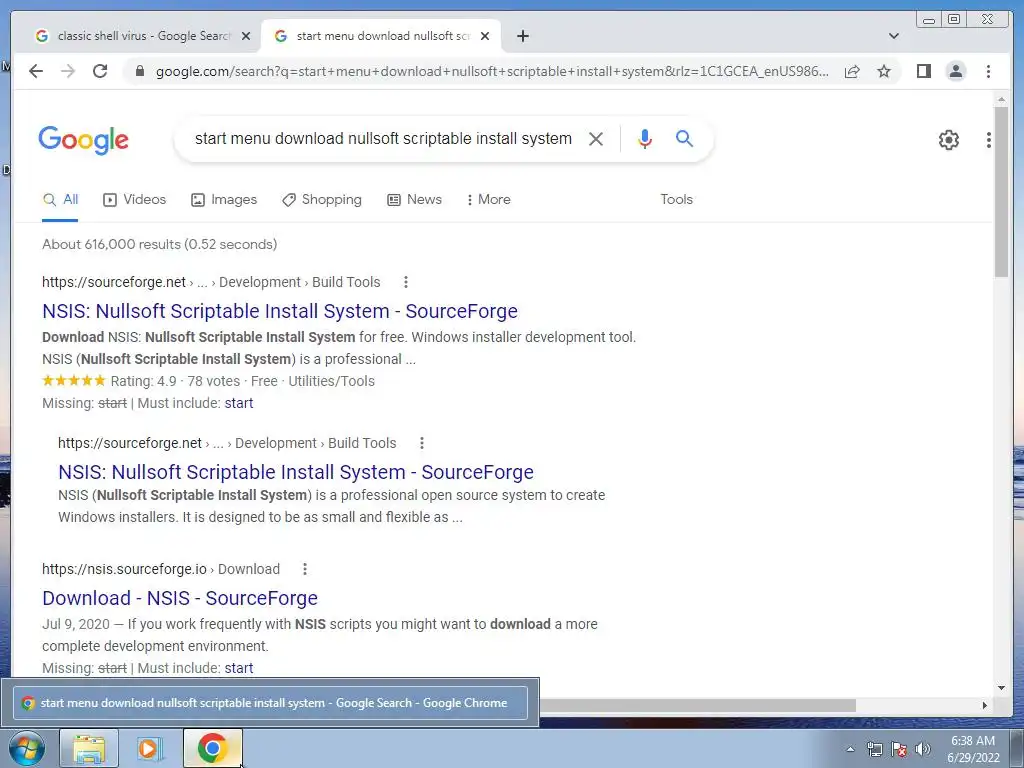The height and width of the screenshot is (768, 1024).
Task: Close the 'start menu download nullsoft' tab
Action: [485, 36]
